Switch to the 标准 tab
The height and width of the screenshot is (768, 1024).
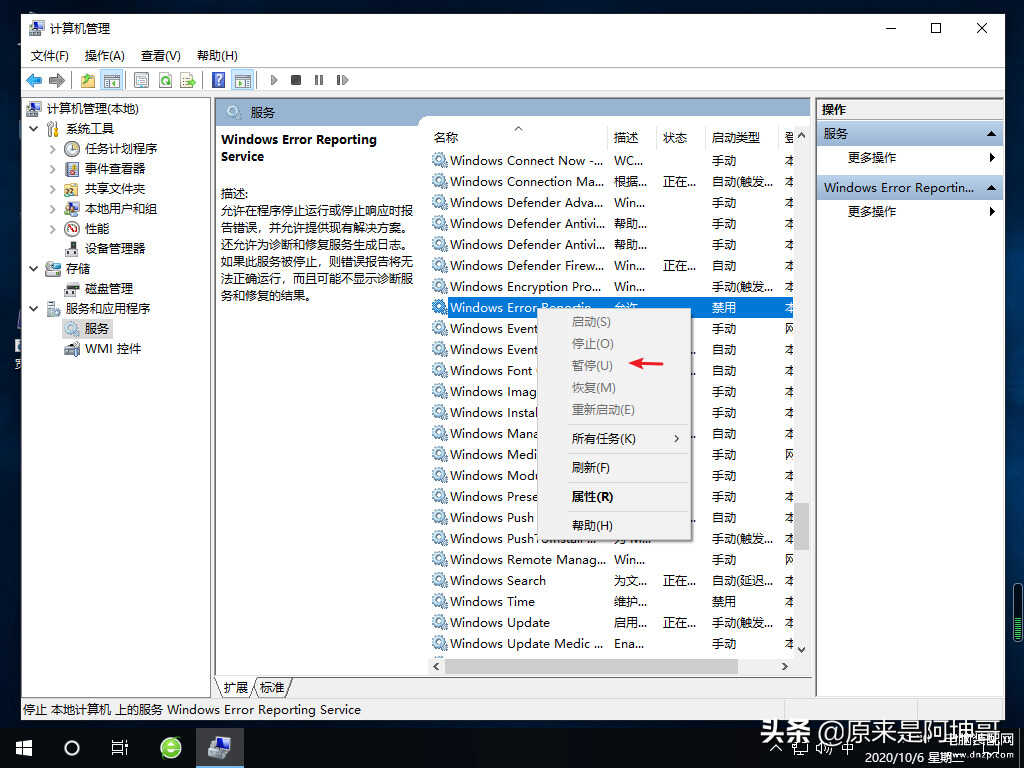[272, 688]
